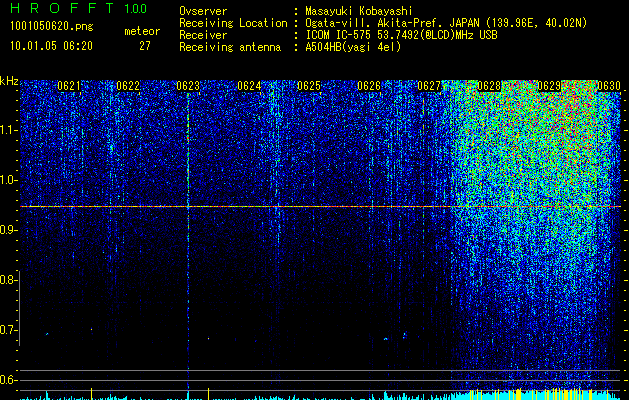Click the 0623 time marker
Screen dimensions: 629x400
pyautogui.click(x=188, y=86)
